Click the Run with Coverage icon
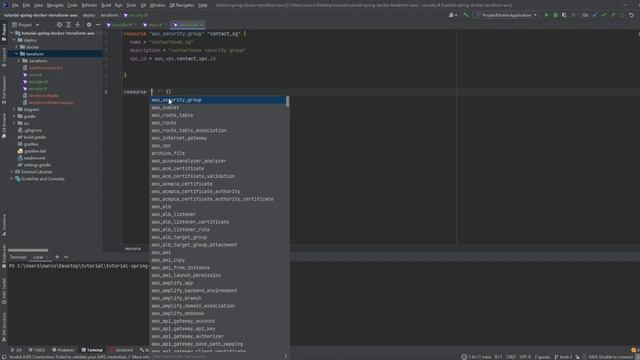Viewport: 640px width, 360px height. point(564,15)
